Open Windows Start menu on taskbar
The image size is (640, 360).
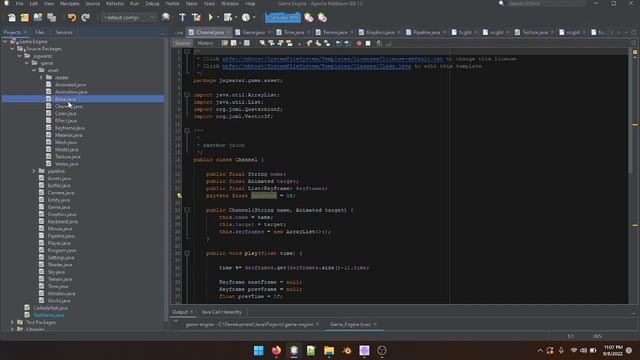coord(259,351)
